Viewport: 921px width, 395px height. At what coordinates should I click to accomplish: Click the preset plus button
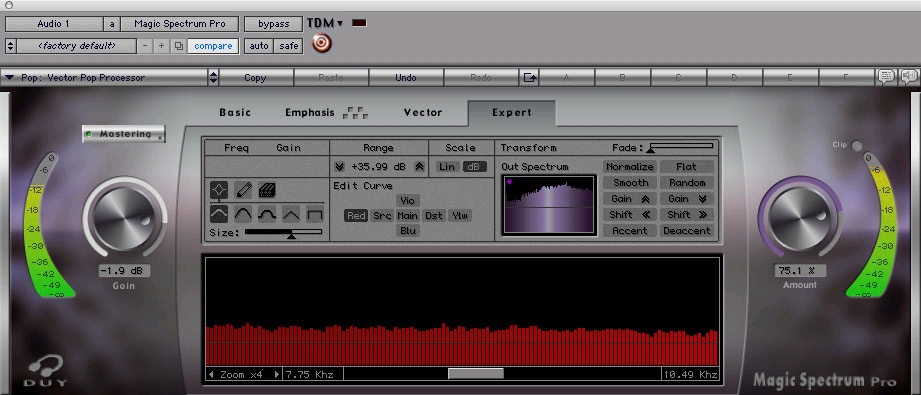(x=162, y=46)
